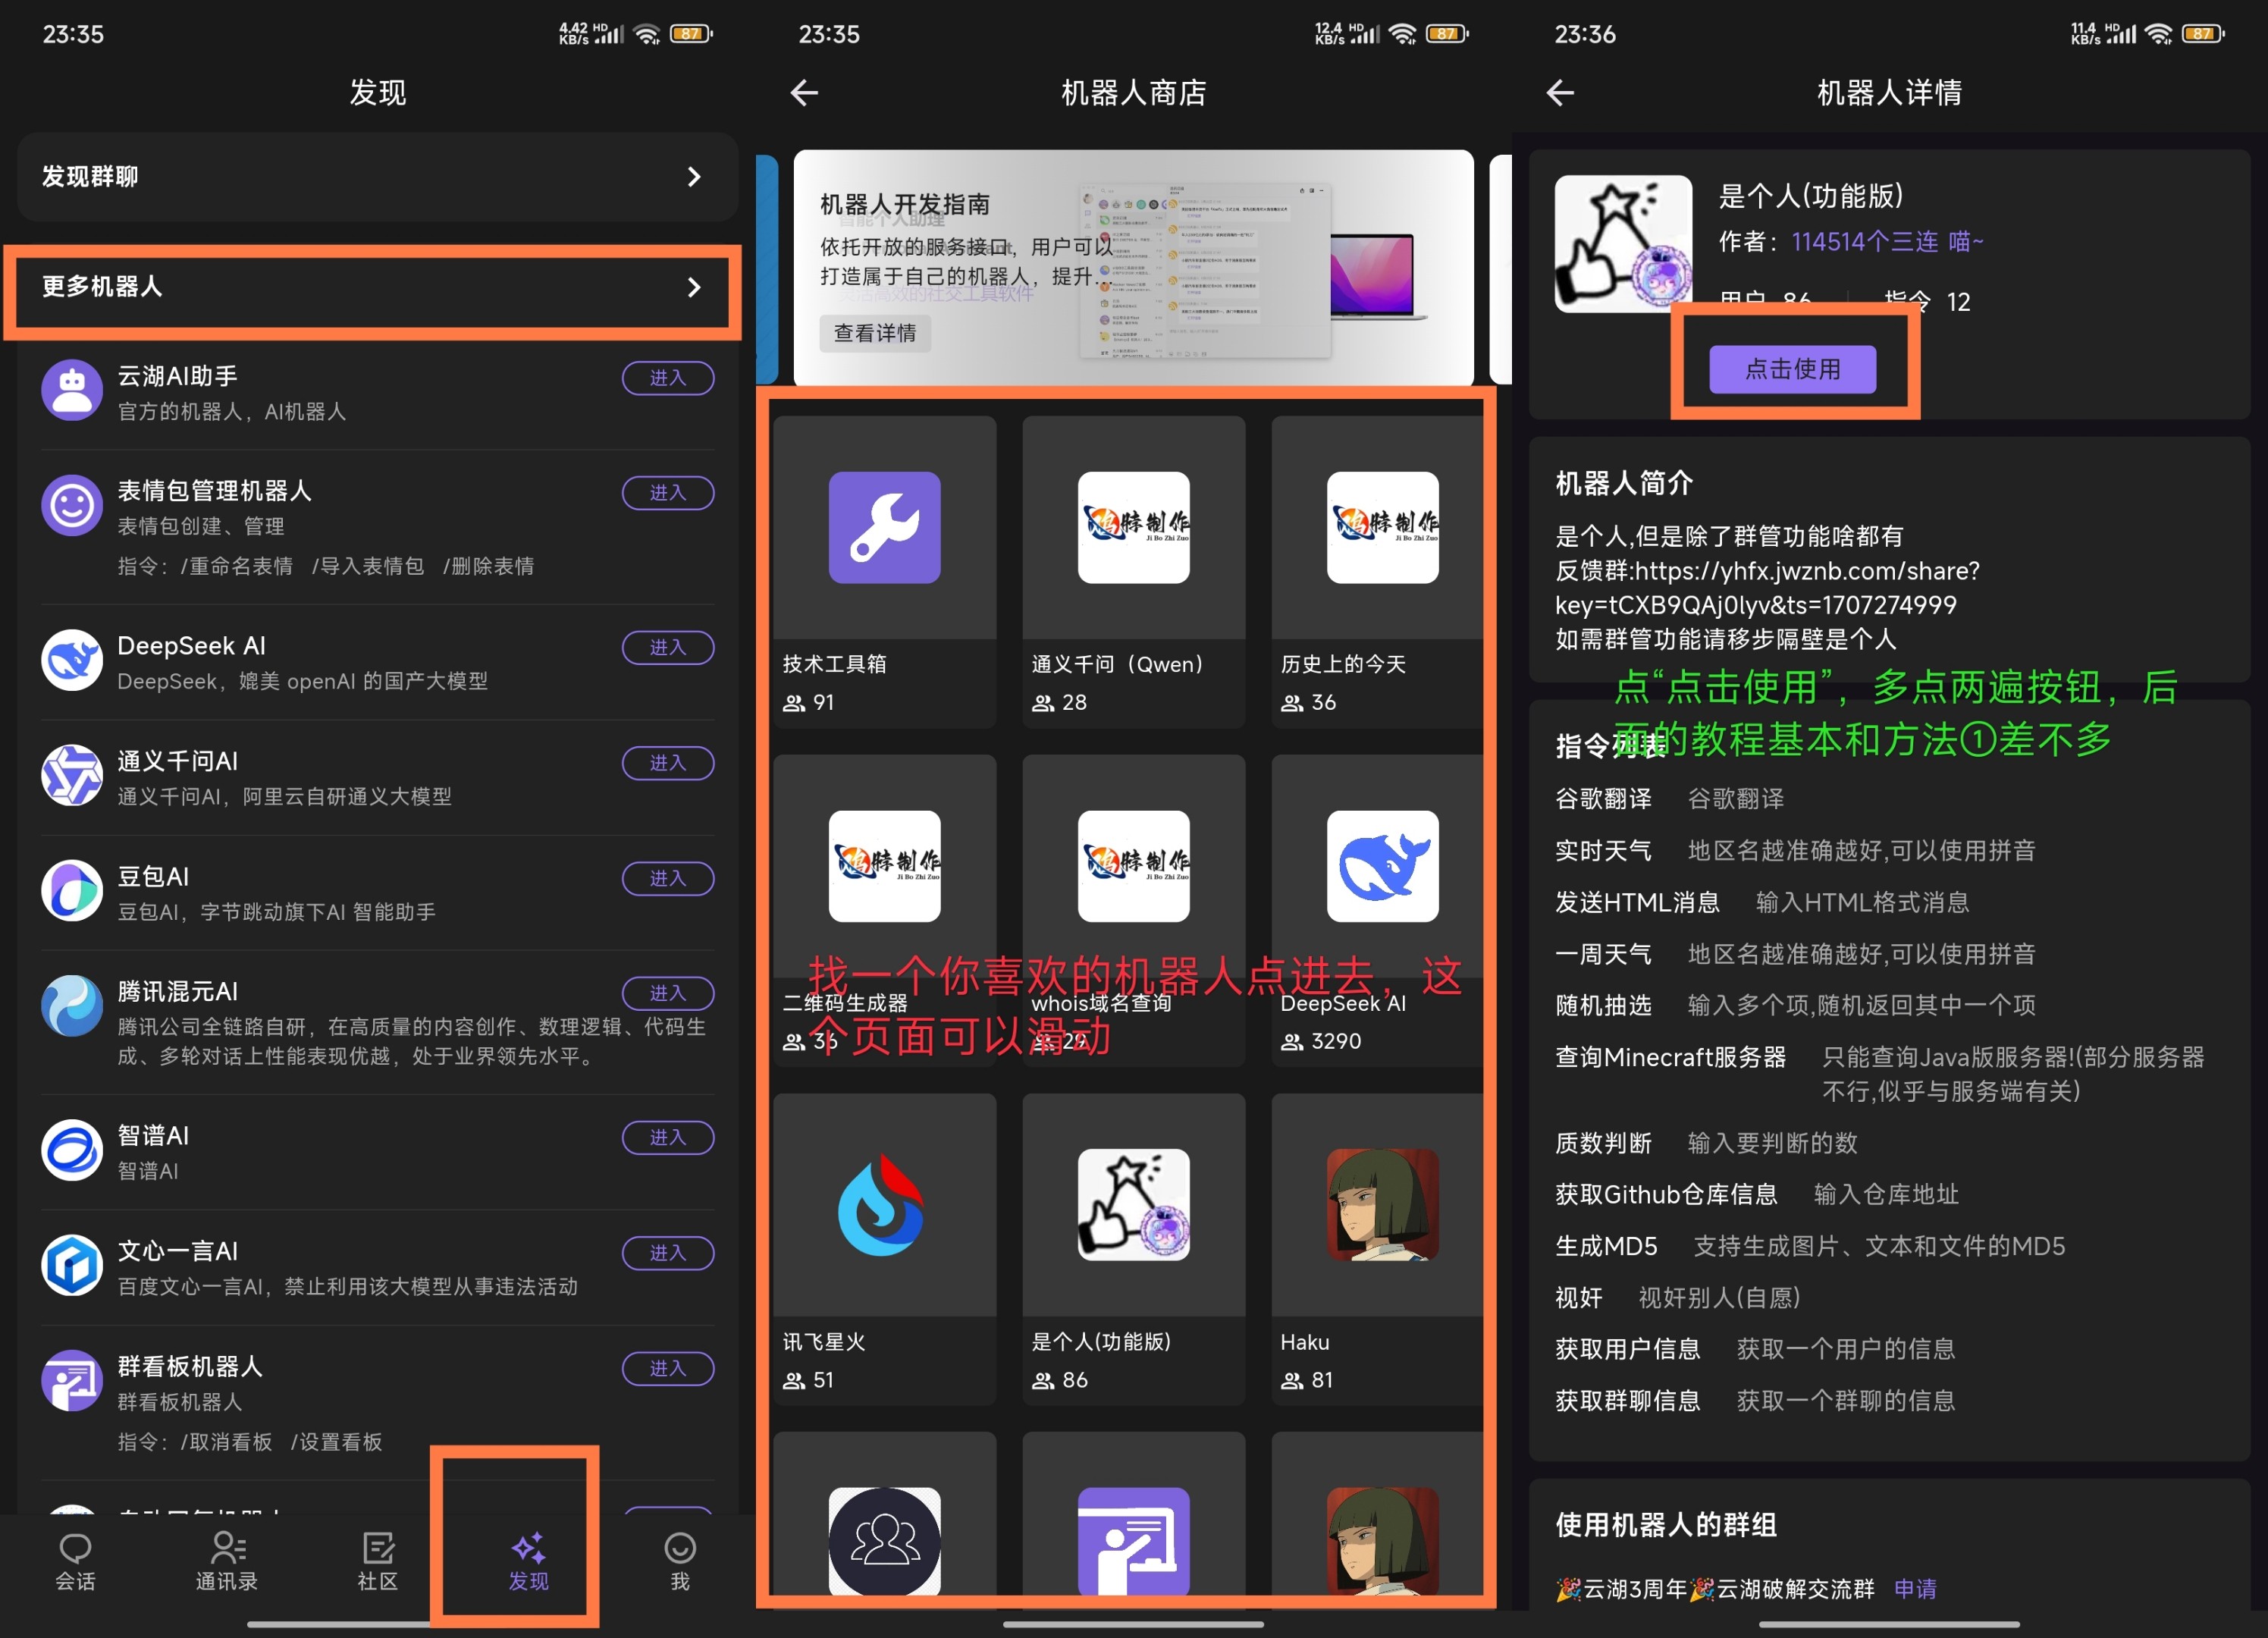Image resolution: width=2268 pixels, height=1638 pixels.
Task: Tap the 智谱AI avatar icon
Action: [72, 1150]
